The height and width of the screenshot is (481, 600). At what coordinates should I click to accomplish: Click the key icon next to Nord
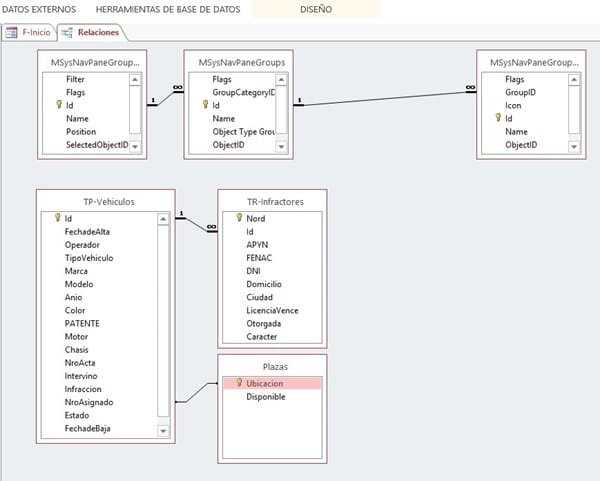[x=238, y=218]
